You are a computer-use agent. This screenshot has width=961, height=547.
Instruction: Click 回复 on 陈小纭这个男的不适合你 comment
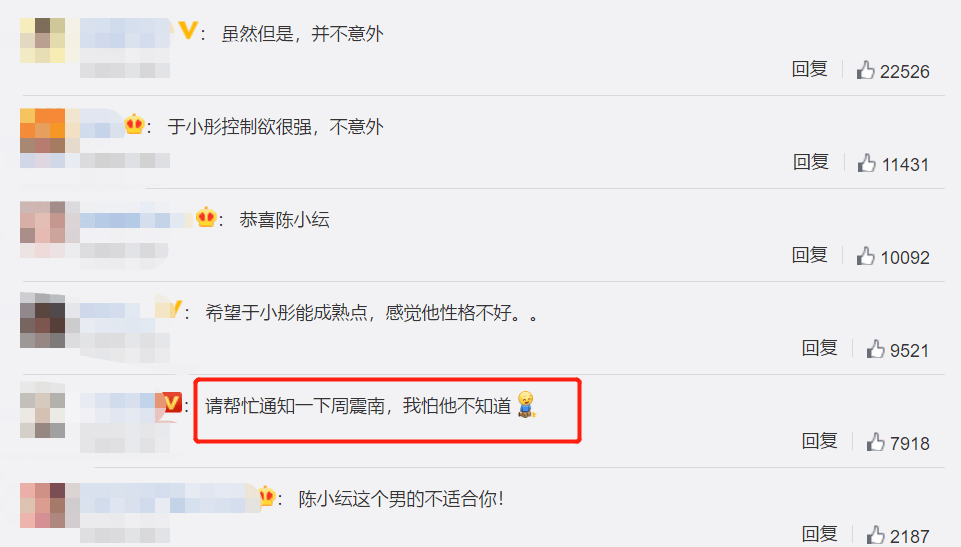click(819, 534)
